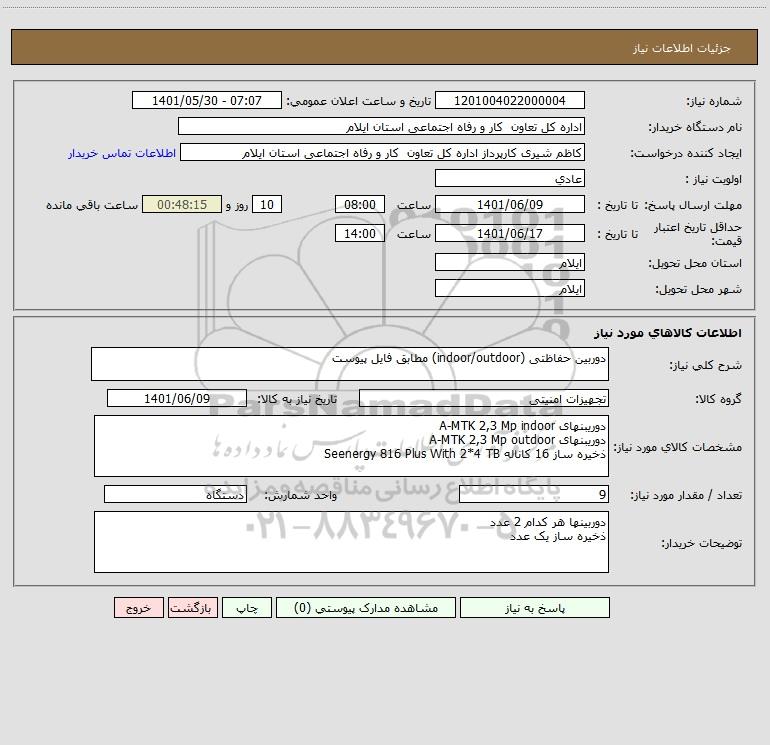Click the اطلاعات کالاهای مورد نیاز section heading
The height and width of the screenshot is (745, 770).
[668, 333]
